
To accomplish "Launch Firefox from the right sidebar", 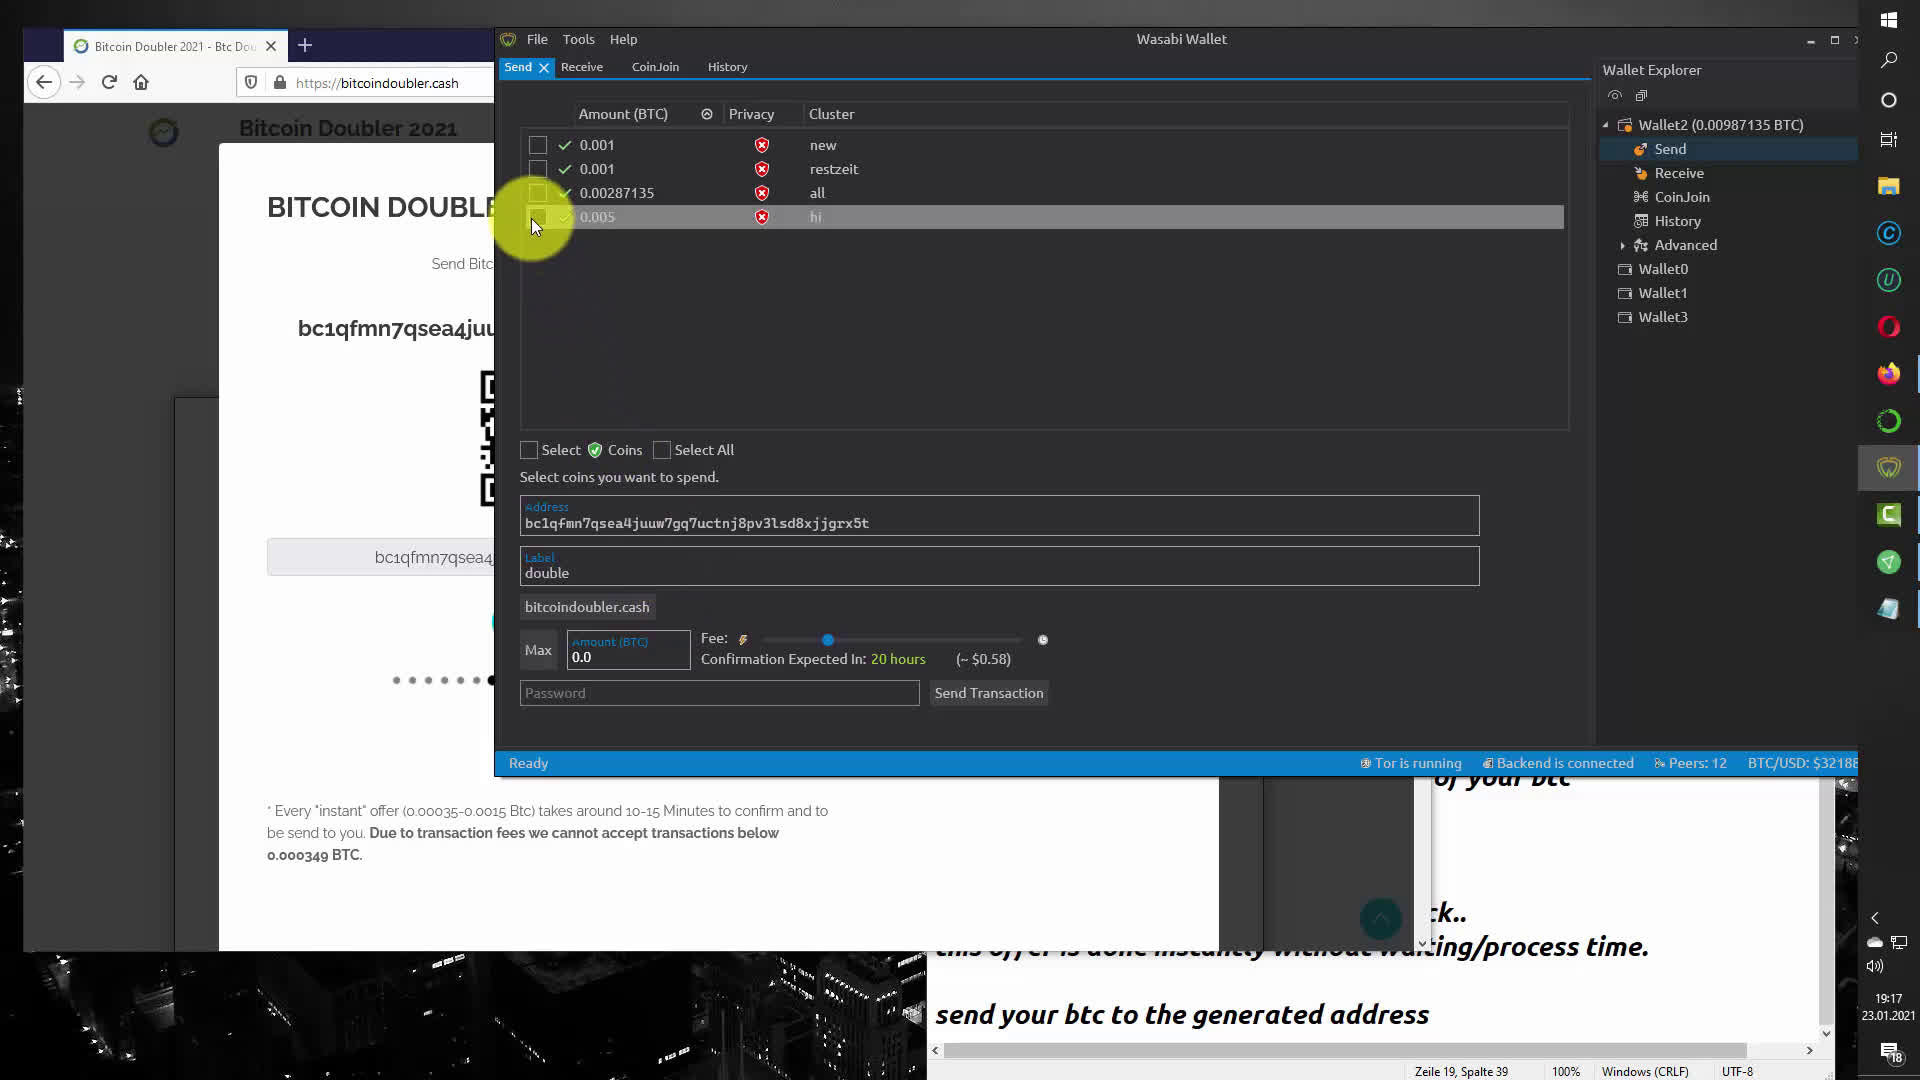I will (1888, 373).
